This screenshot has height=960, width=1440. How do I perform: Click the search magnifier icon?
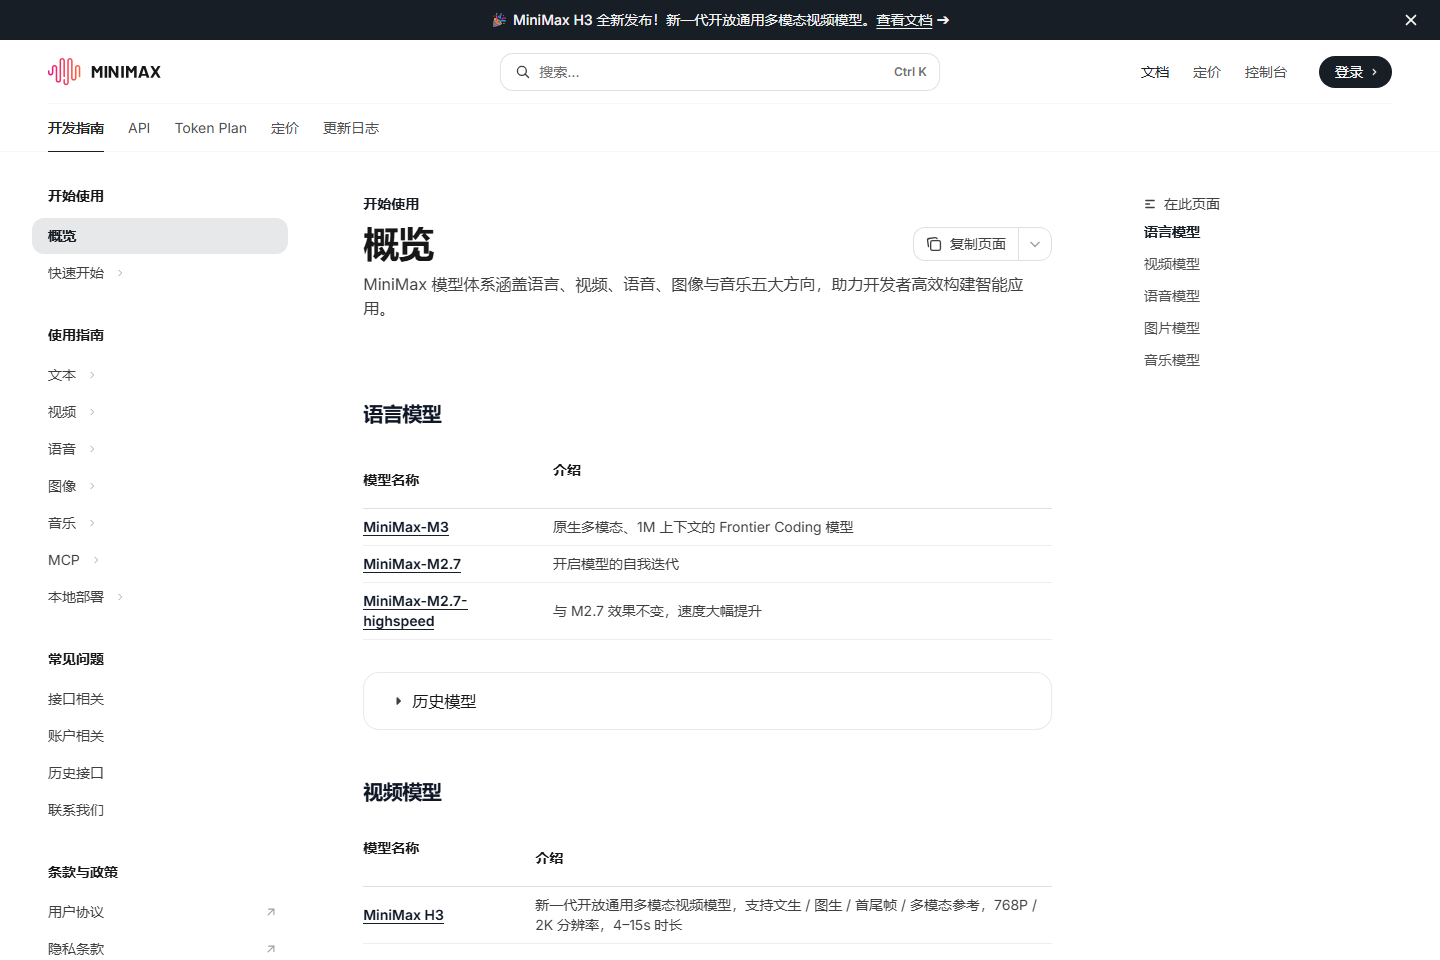522,72
